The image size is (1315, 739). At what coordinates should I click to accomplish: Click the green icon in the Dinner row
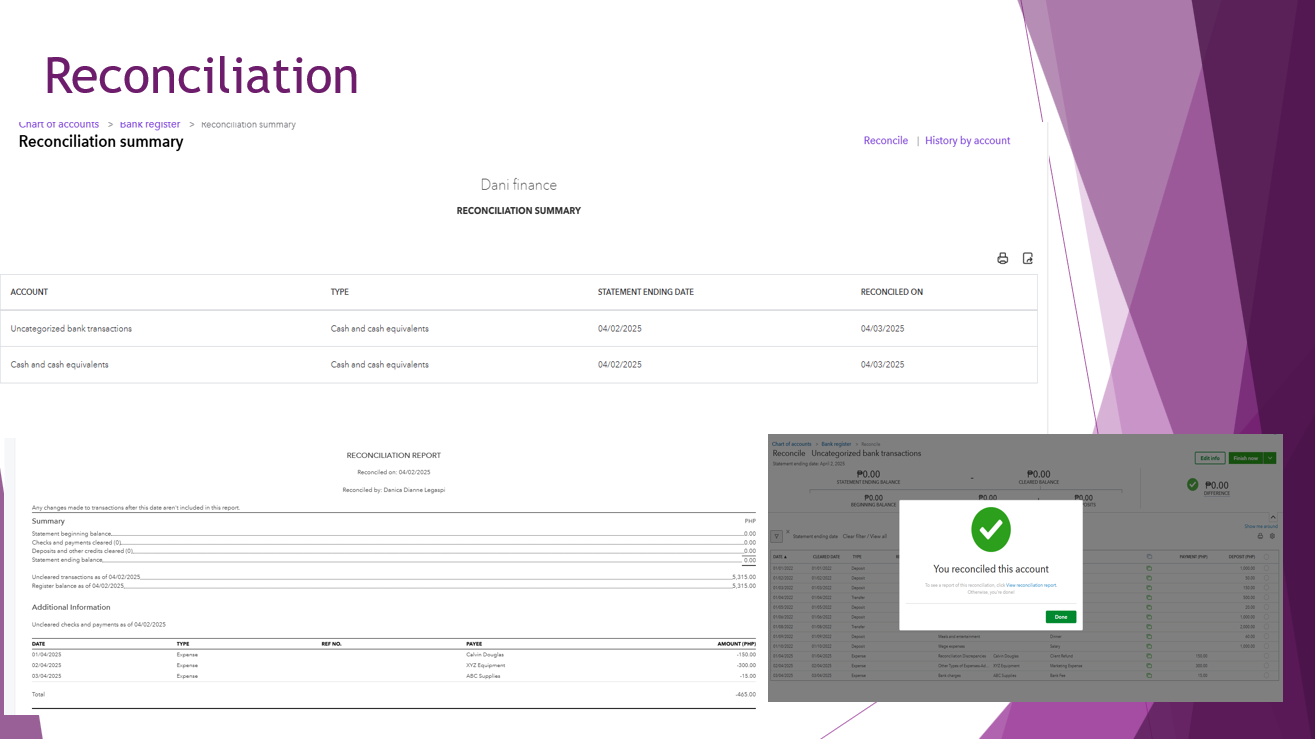(1149, 636)
